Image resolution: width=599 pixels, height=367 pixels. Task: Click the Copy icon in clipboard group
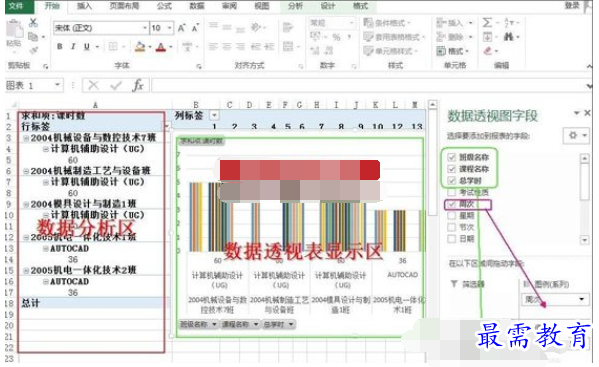pos(33,37)
